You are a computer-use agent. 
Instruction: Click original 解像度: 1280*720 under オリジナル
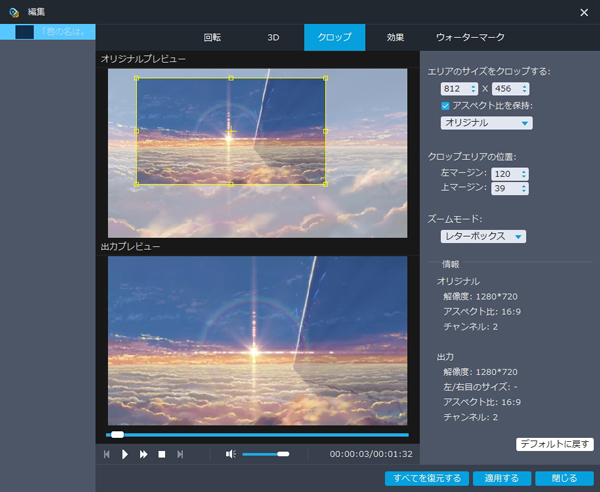pos(480,297)
